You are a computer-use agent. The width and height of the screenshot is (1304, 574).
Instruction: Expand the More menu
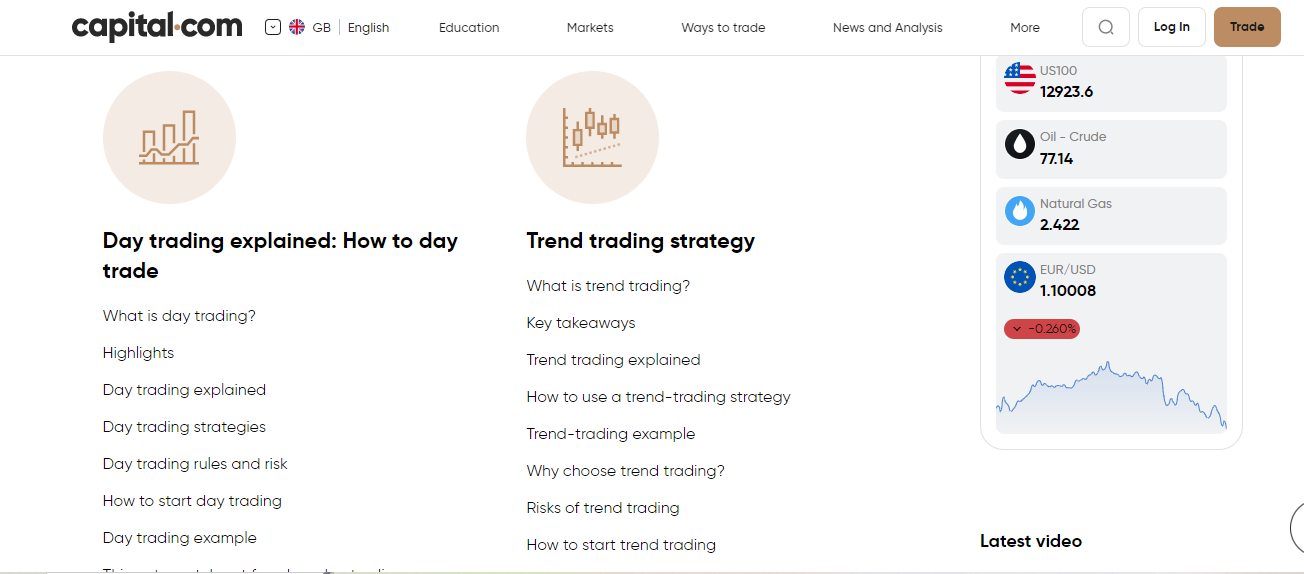[1025, 27]
